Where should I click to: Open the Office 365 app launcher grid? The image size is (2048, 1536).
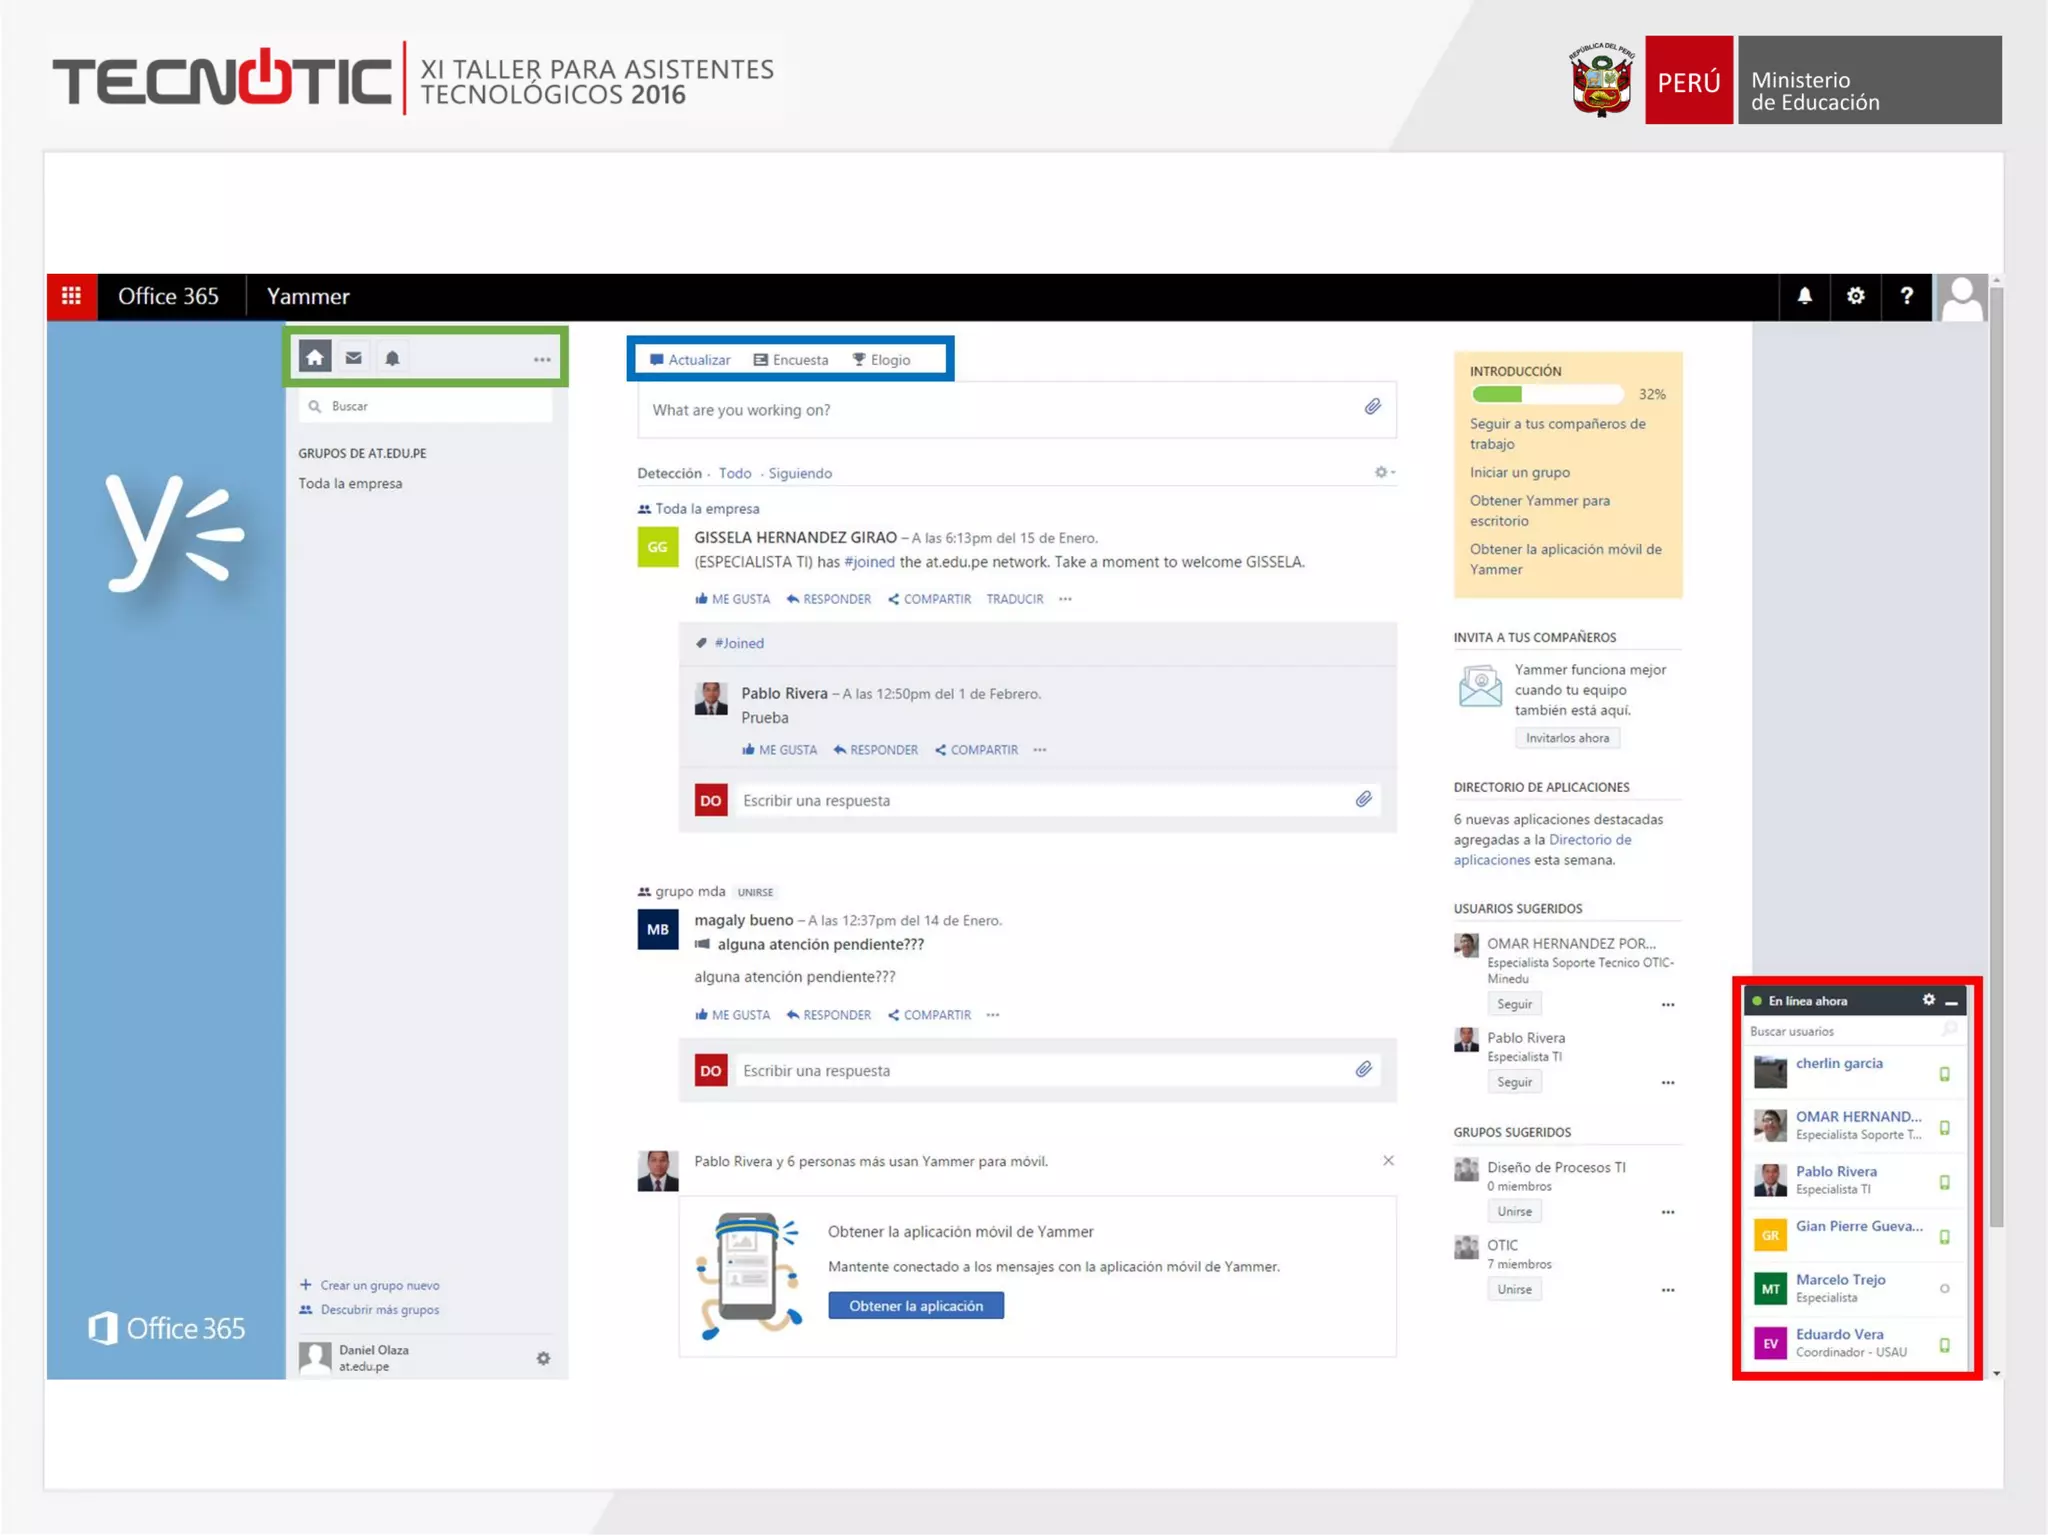[71, 296]
